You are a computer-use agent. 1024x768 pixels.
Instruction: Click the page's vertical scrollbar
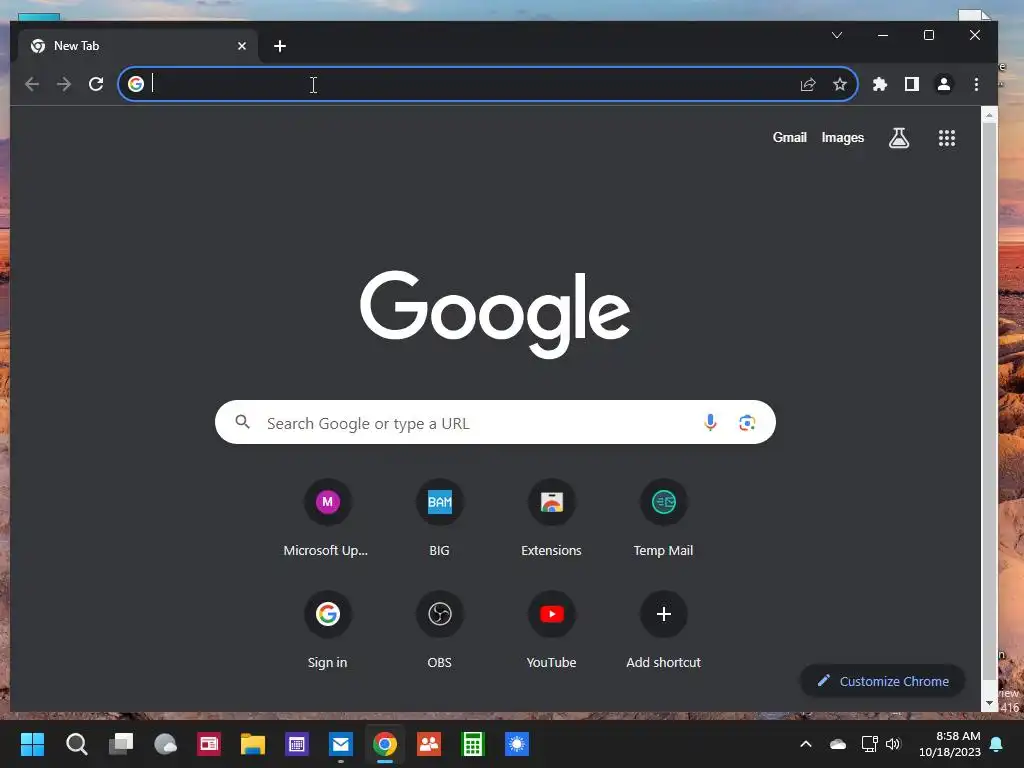pos(989,402)
